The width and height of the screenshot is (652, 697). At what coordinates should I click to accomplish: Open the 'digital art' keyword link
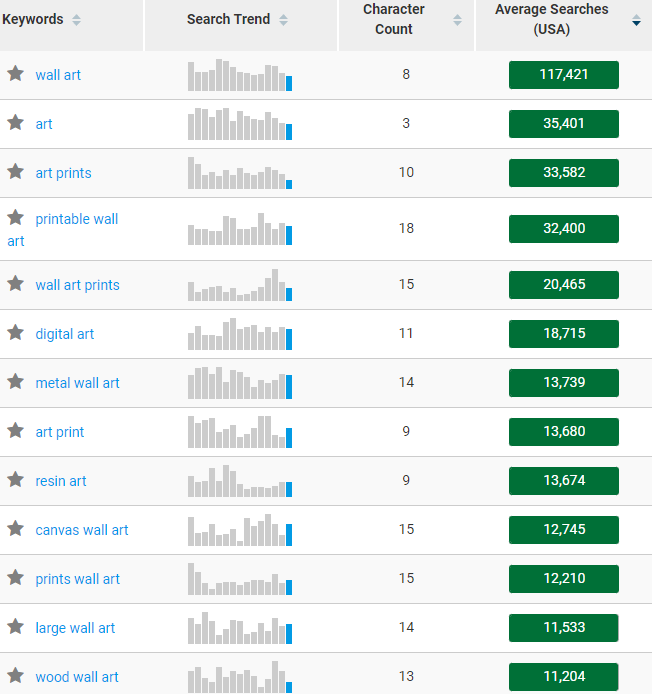pos(65,334)
